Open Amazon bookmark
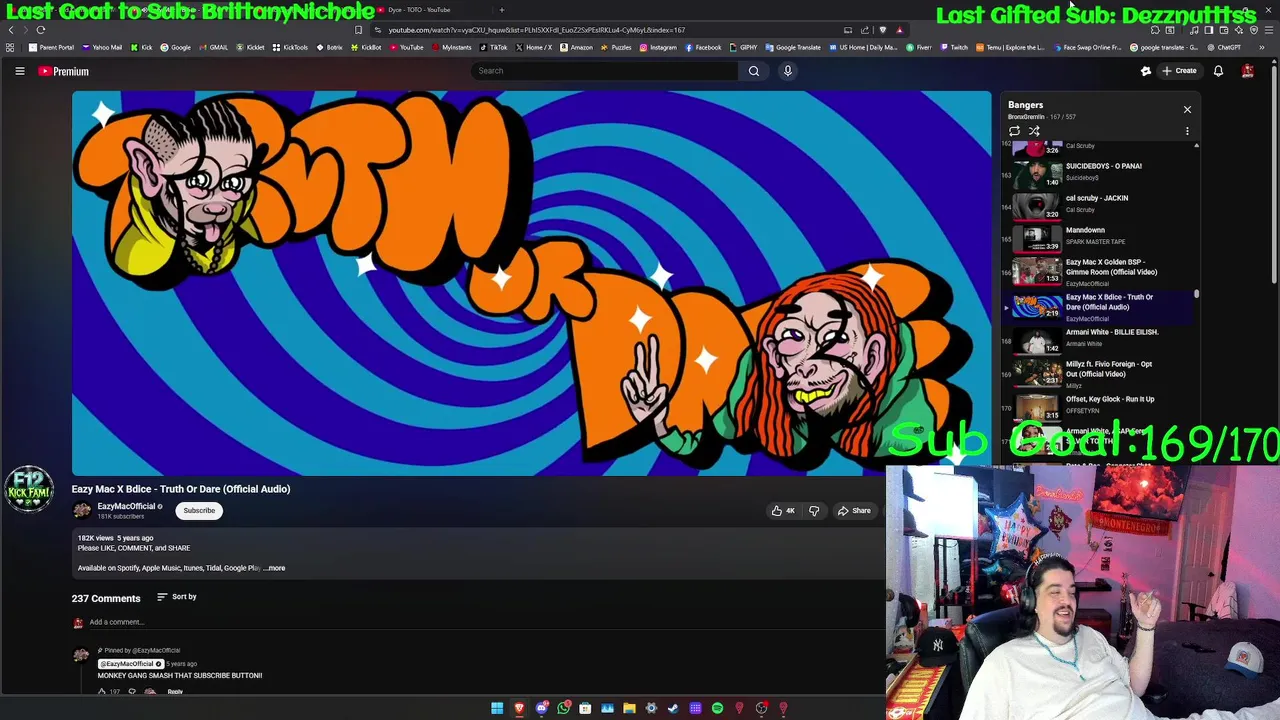Screen dimensions: 1280x720 point(576,47)
